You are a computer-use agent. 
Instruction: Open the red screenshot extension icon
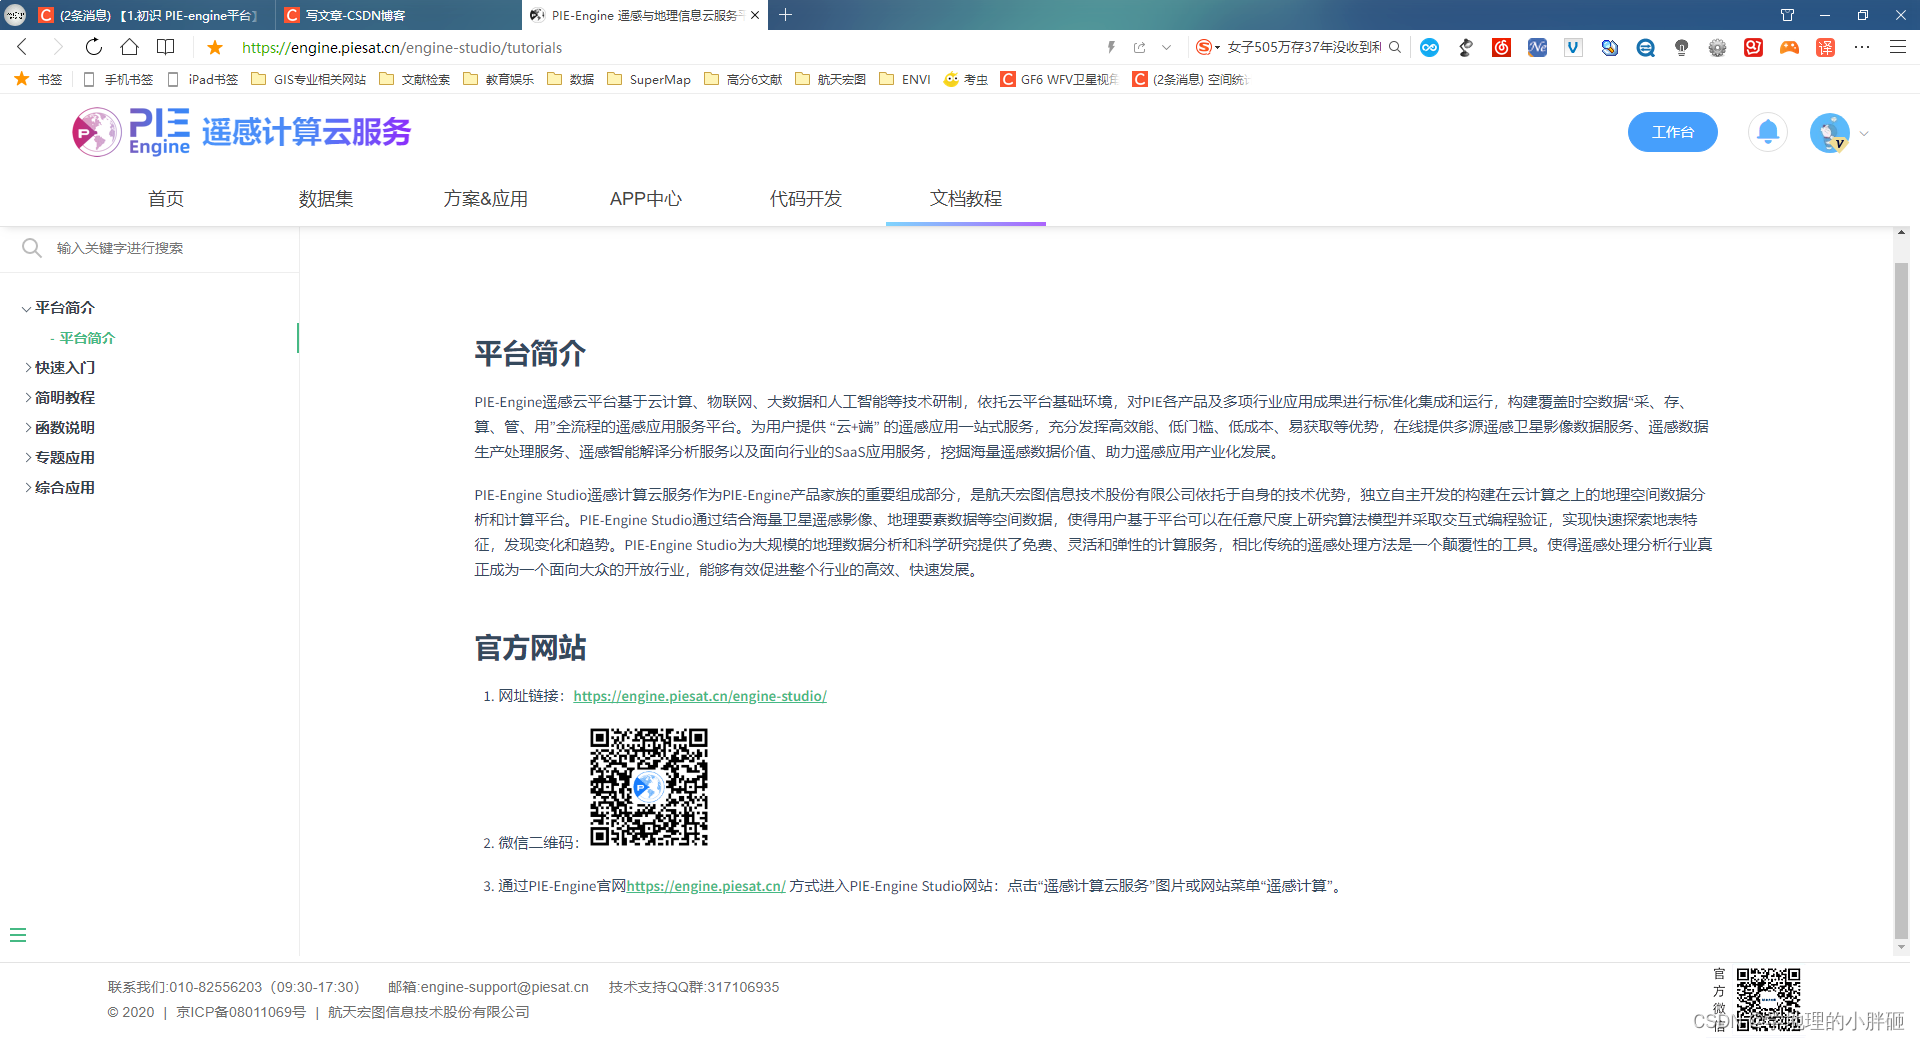(x=1753, y=47)
